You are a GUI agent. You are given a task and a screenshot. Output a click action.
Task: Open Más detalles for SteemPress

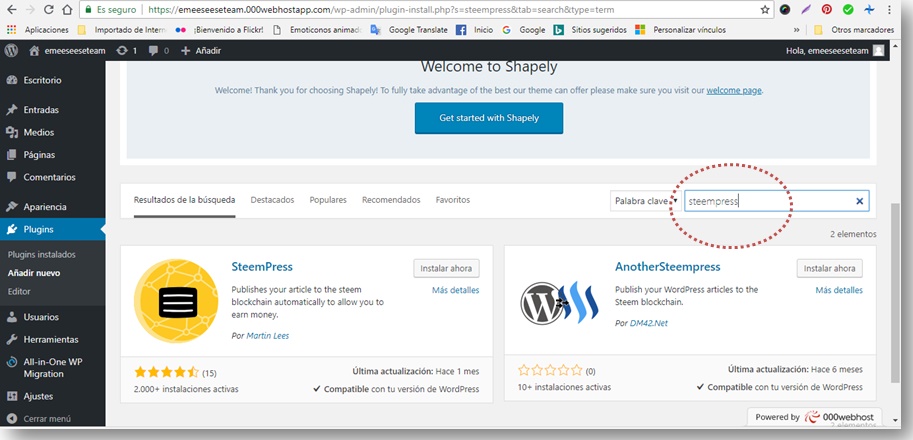(x=455, y=290)
